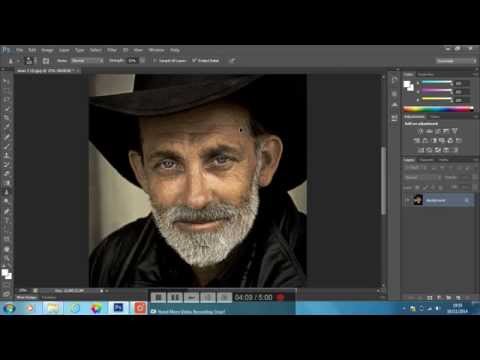Add a Hue/Saturation adjustment

pos(417,141)
